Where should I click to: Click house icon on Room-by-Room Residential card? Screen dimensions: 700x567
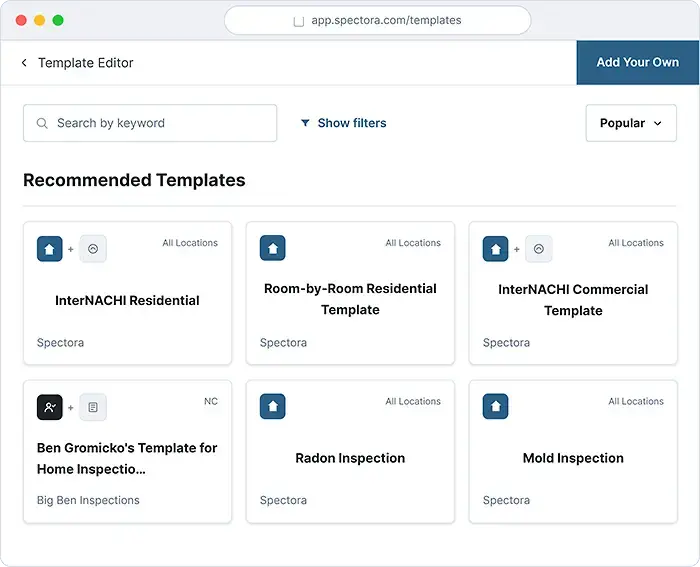[273, 248]
